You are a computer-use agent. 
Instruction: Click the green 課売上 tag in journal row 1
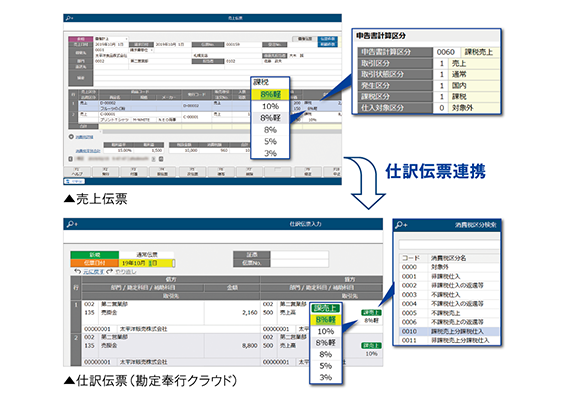[371, 313]
